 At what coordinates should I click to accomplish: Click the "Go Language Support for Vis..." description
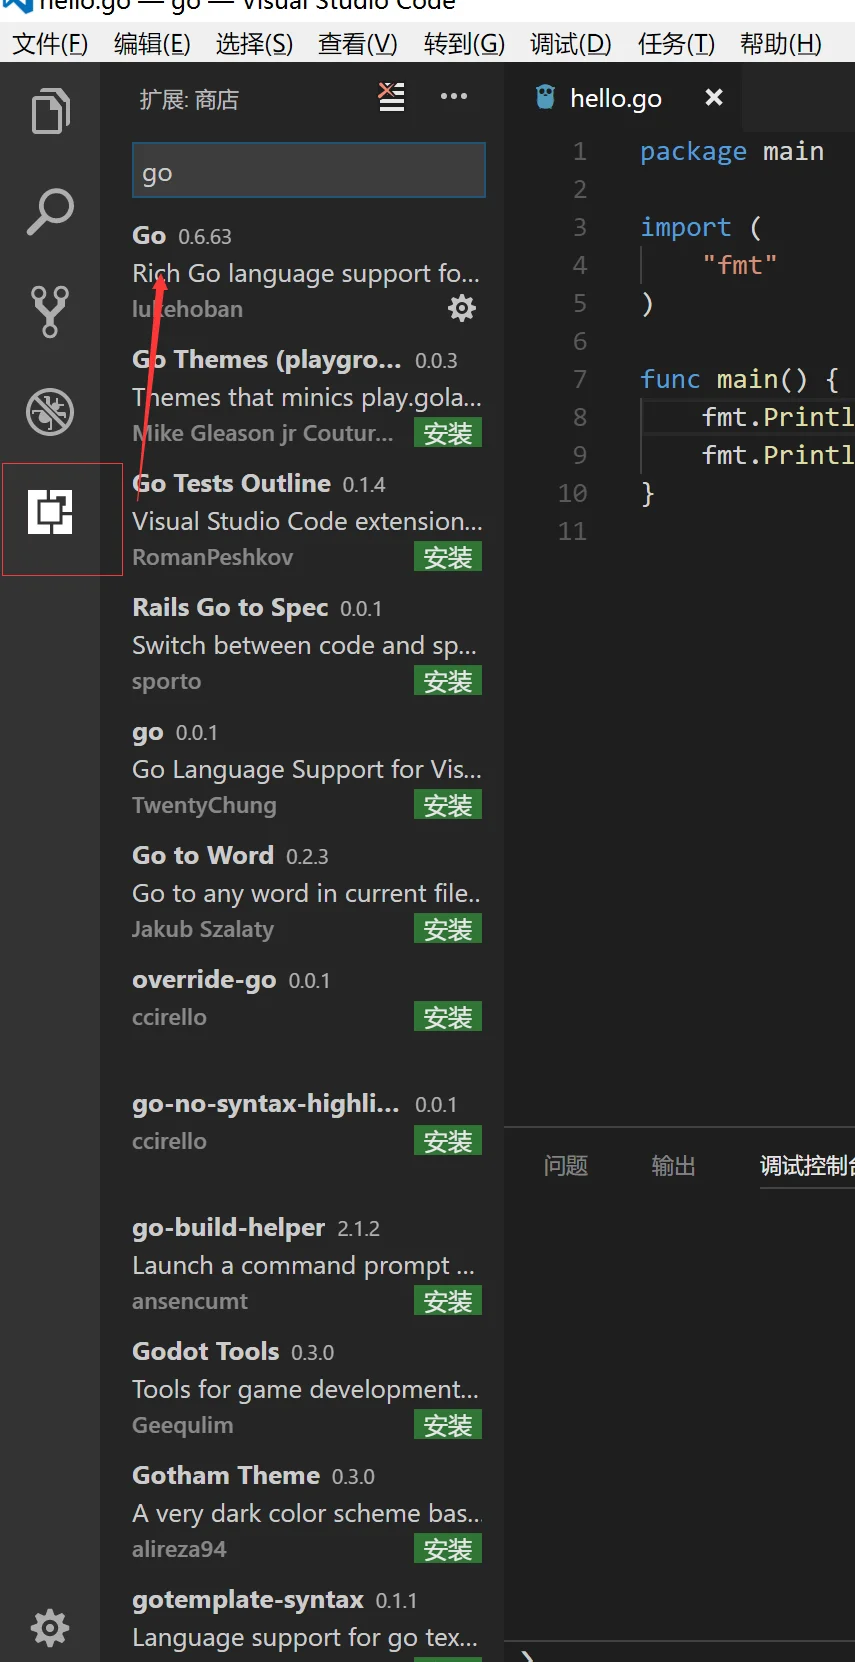(x=307, y=770)
